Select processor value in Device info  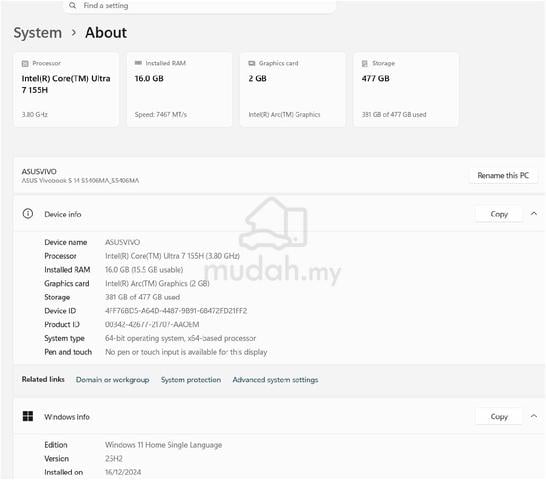(x=172, y=256)
